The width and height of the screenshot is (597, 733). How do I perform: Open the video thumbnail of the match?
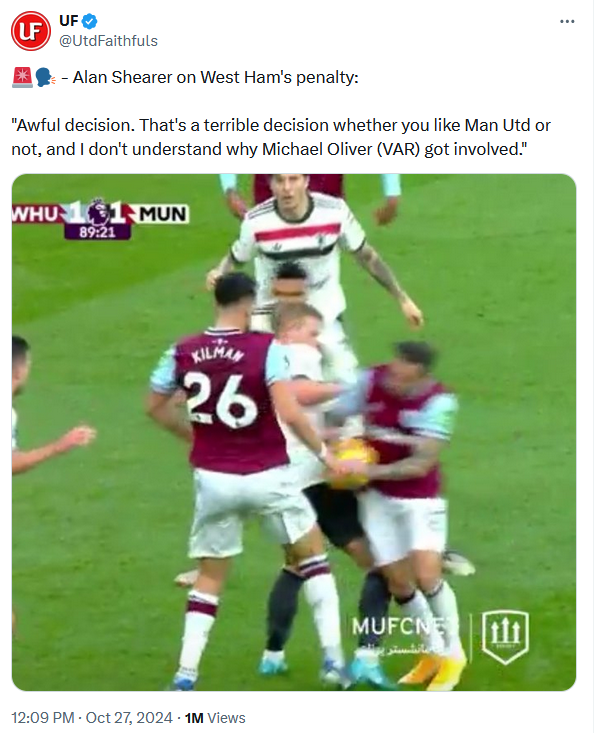coord(294,432)
